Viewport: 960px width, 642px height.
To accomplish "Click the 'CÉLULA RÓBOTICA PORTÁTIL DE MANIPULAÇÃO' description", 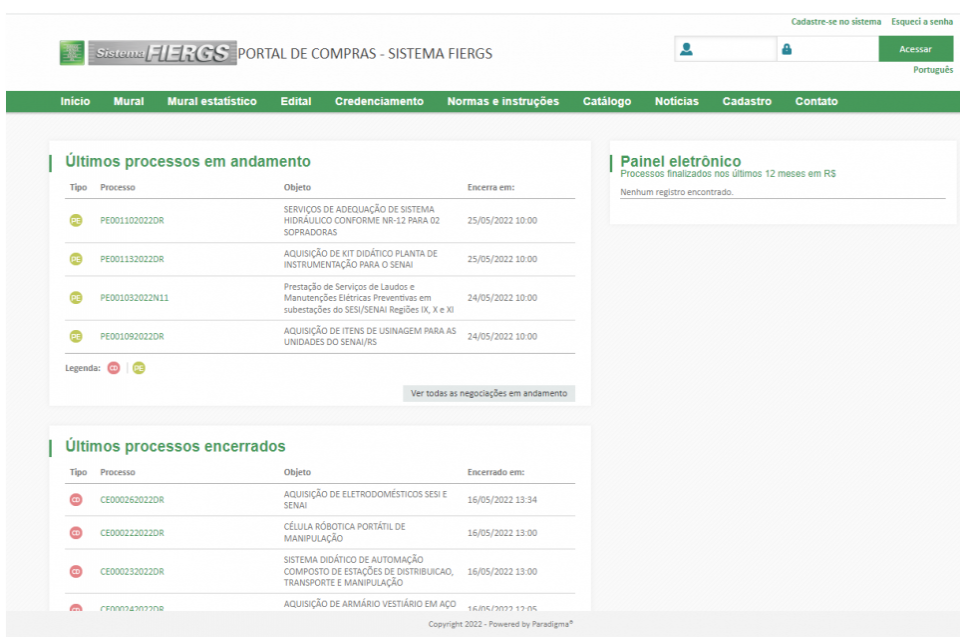I will point(345,532).
